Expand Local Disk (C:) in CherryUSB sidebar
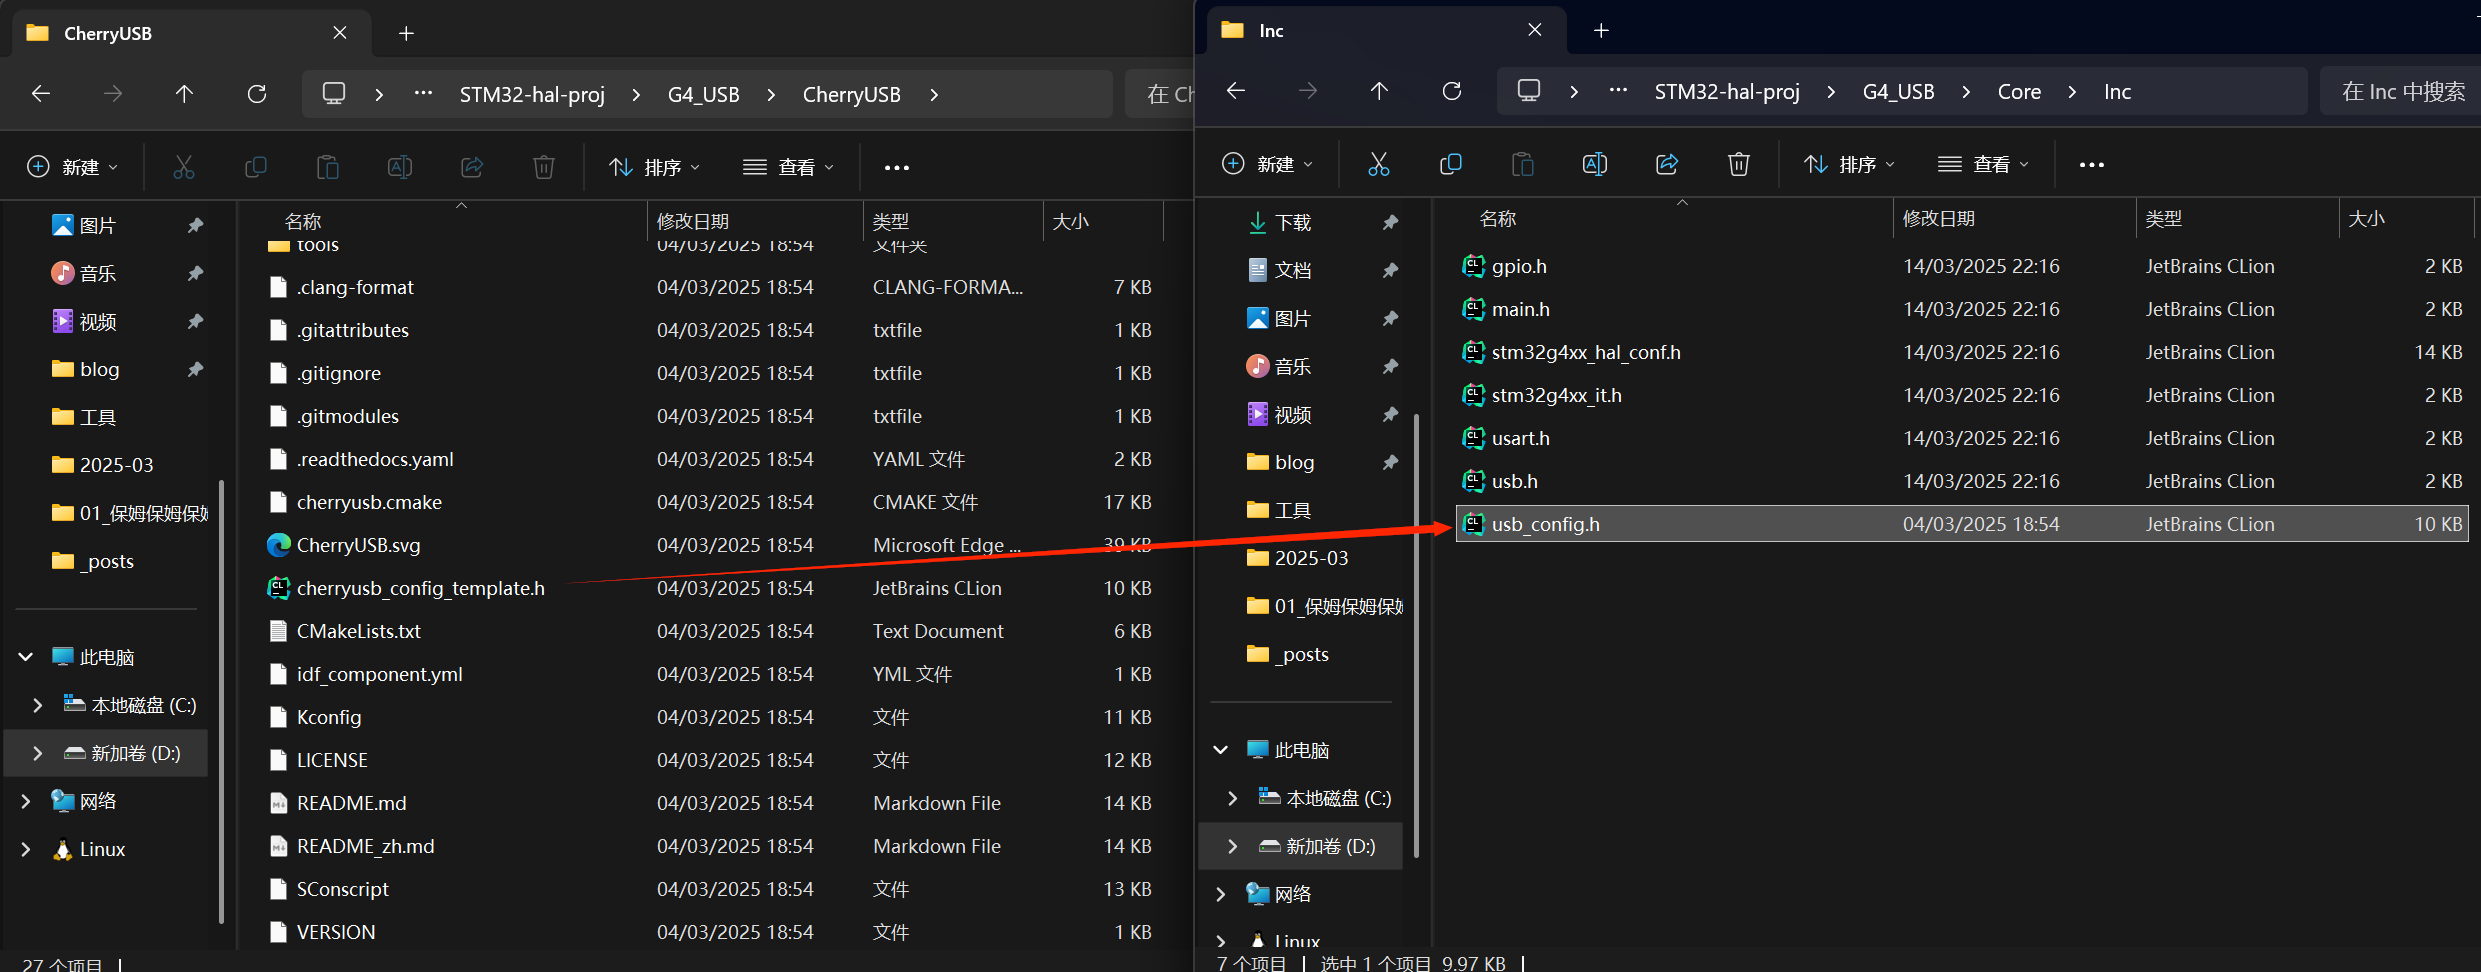 (38, 705)
